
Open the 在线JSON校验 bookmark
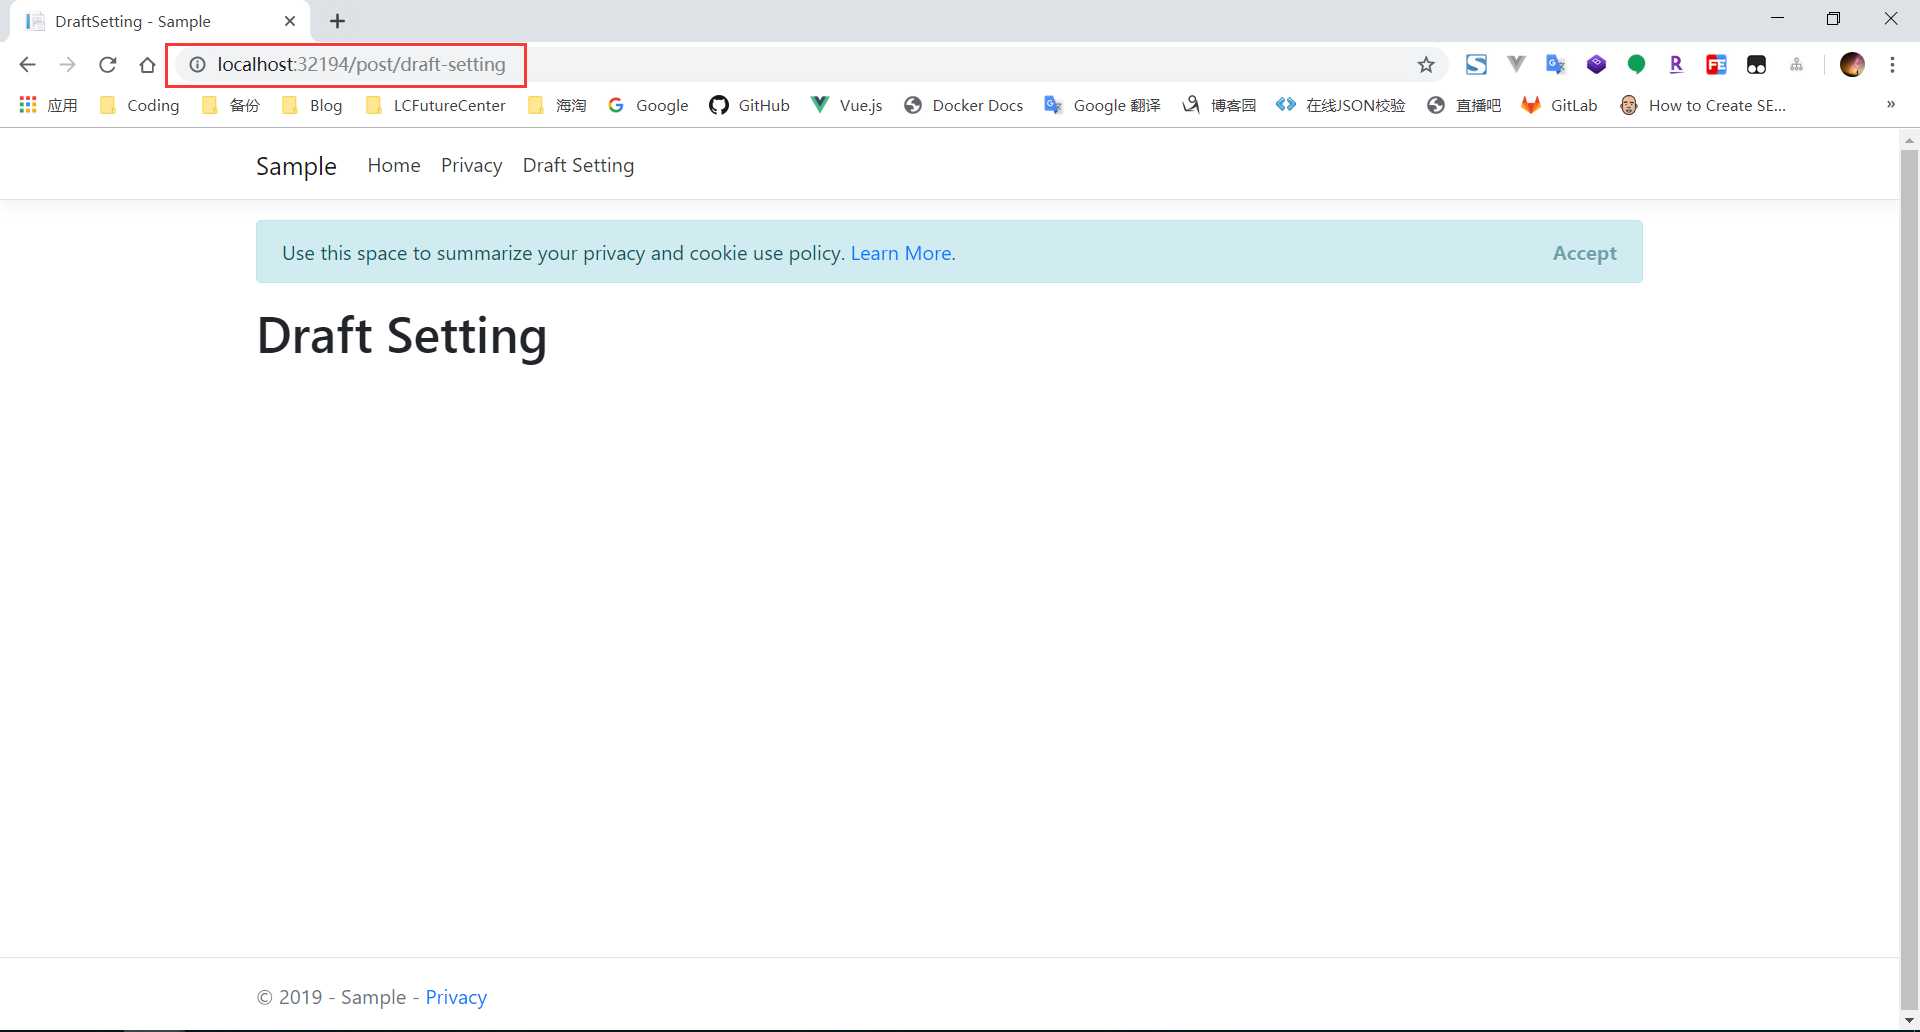click(x=1340, y=105)
